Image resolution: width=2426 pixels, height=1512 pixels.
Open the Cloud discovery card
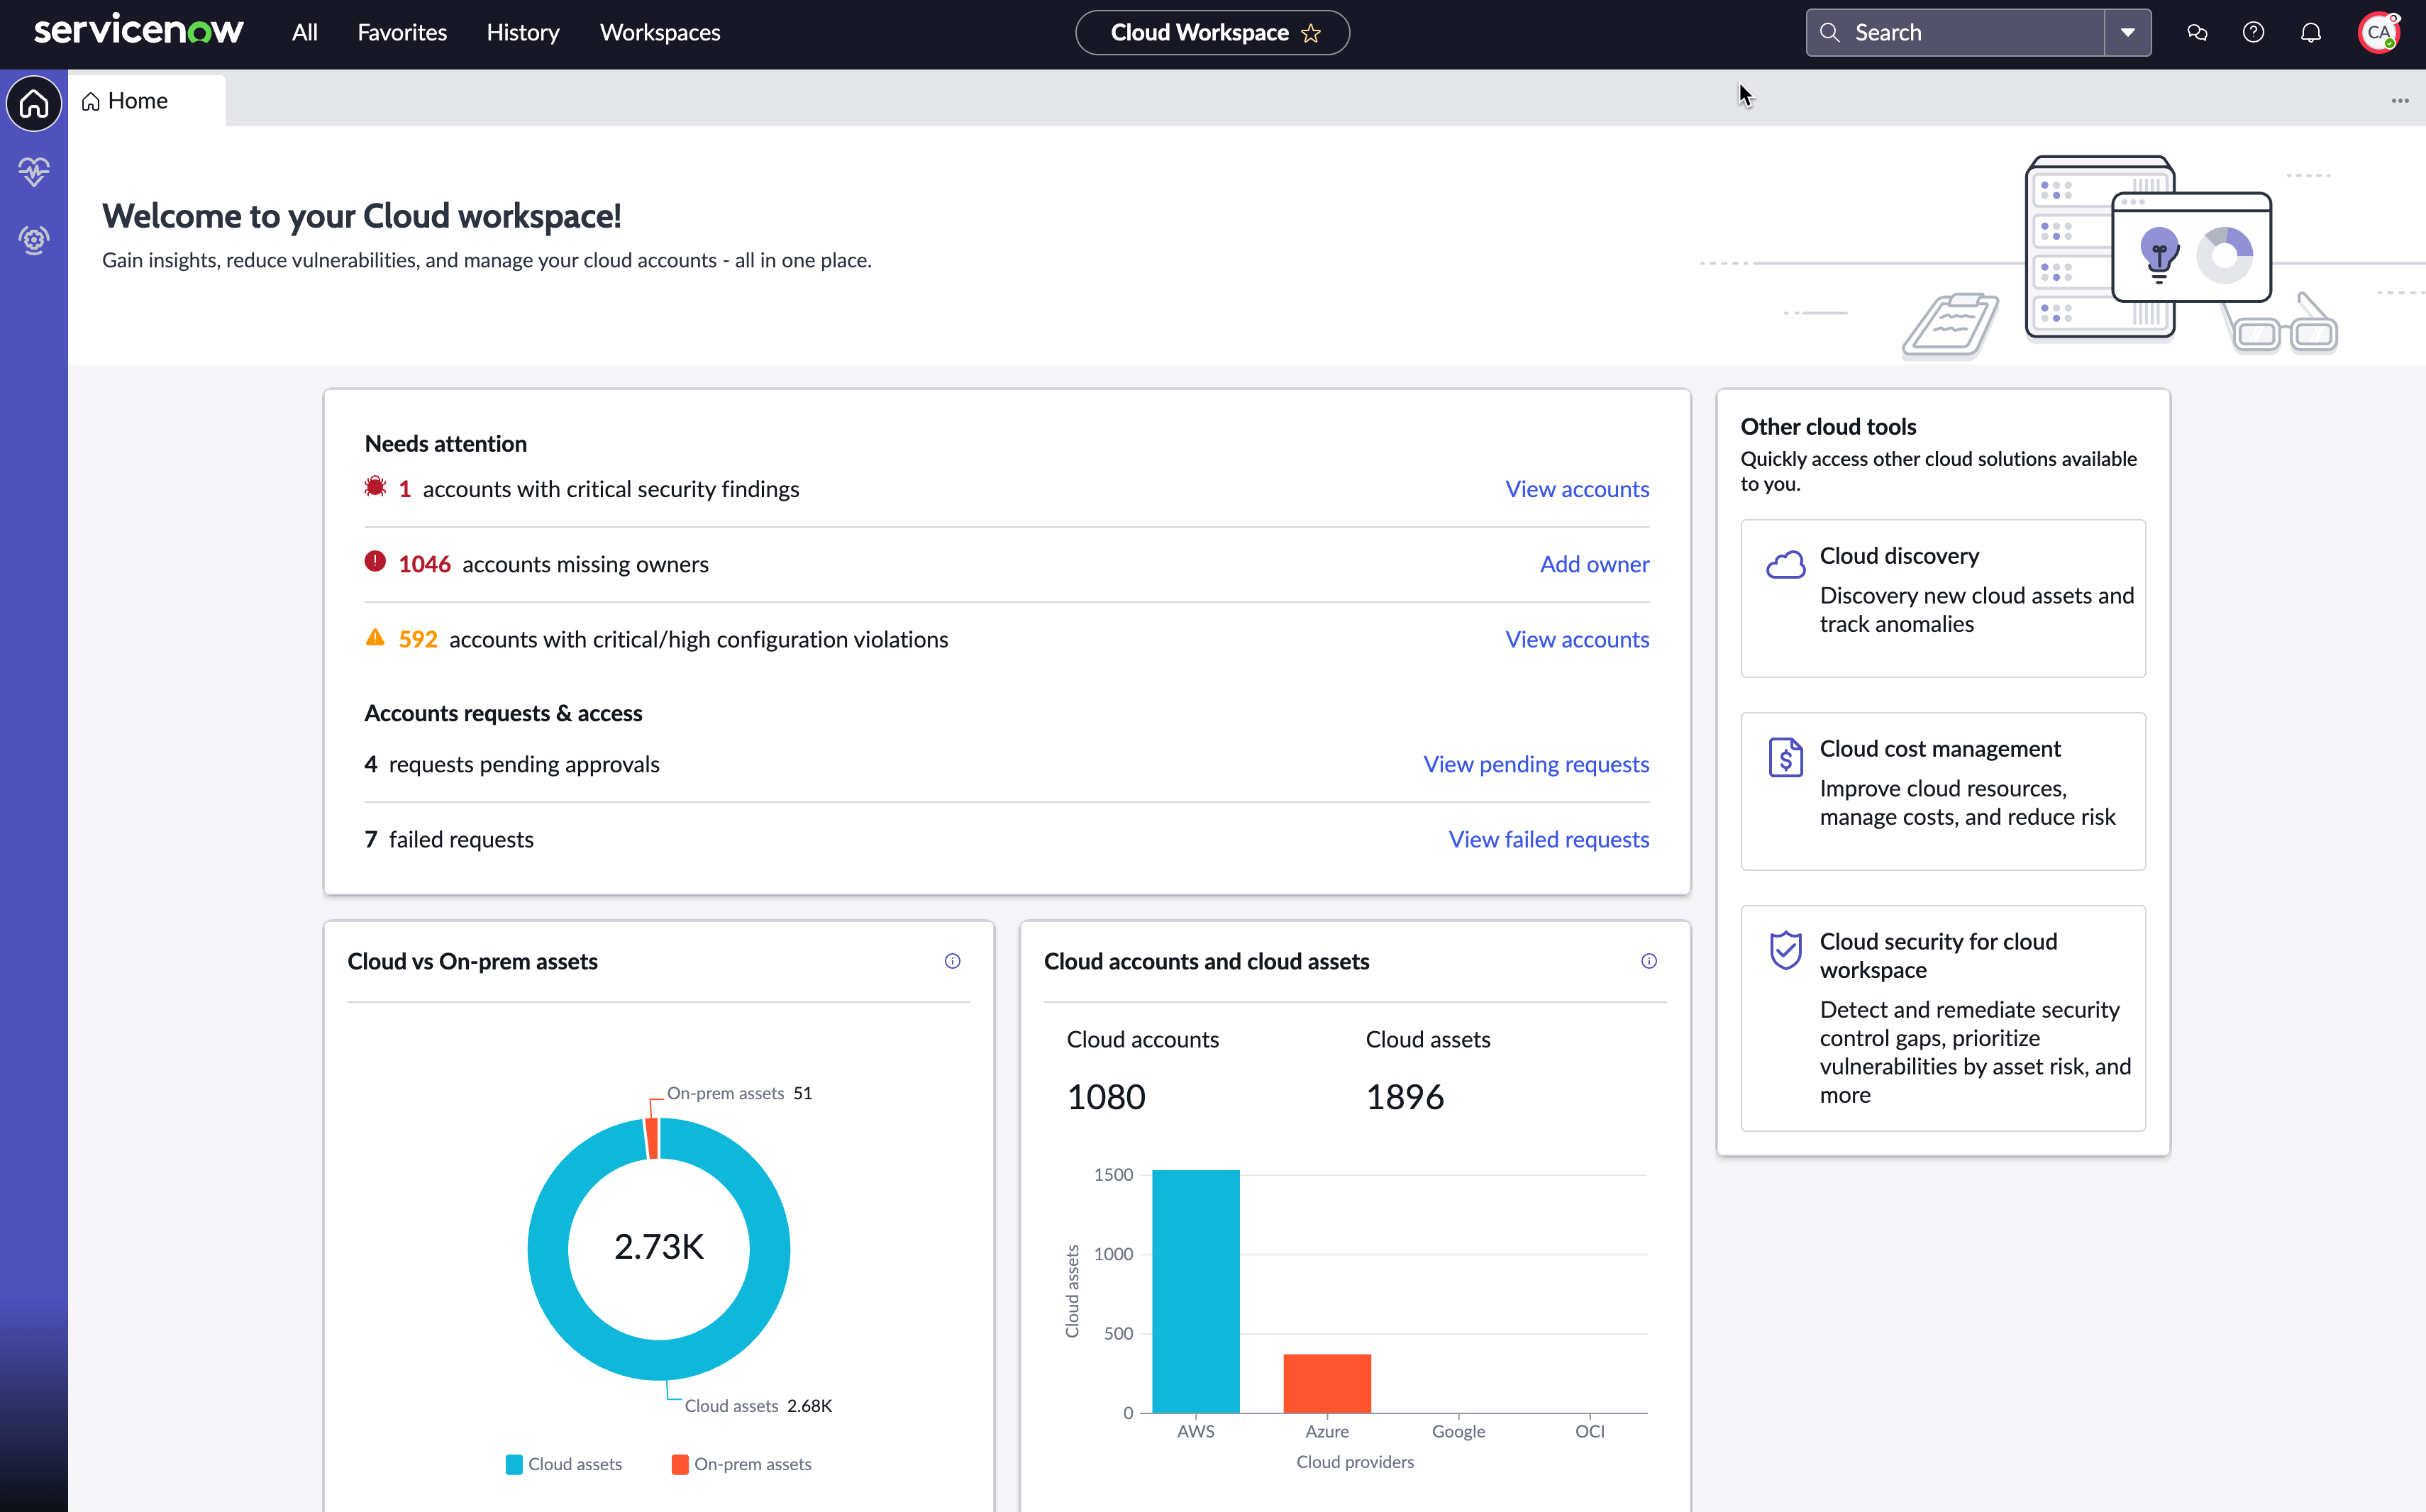(x=1942, y=598)
